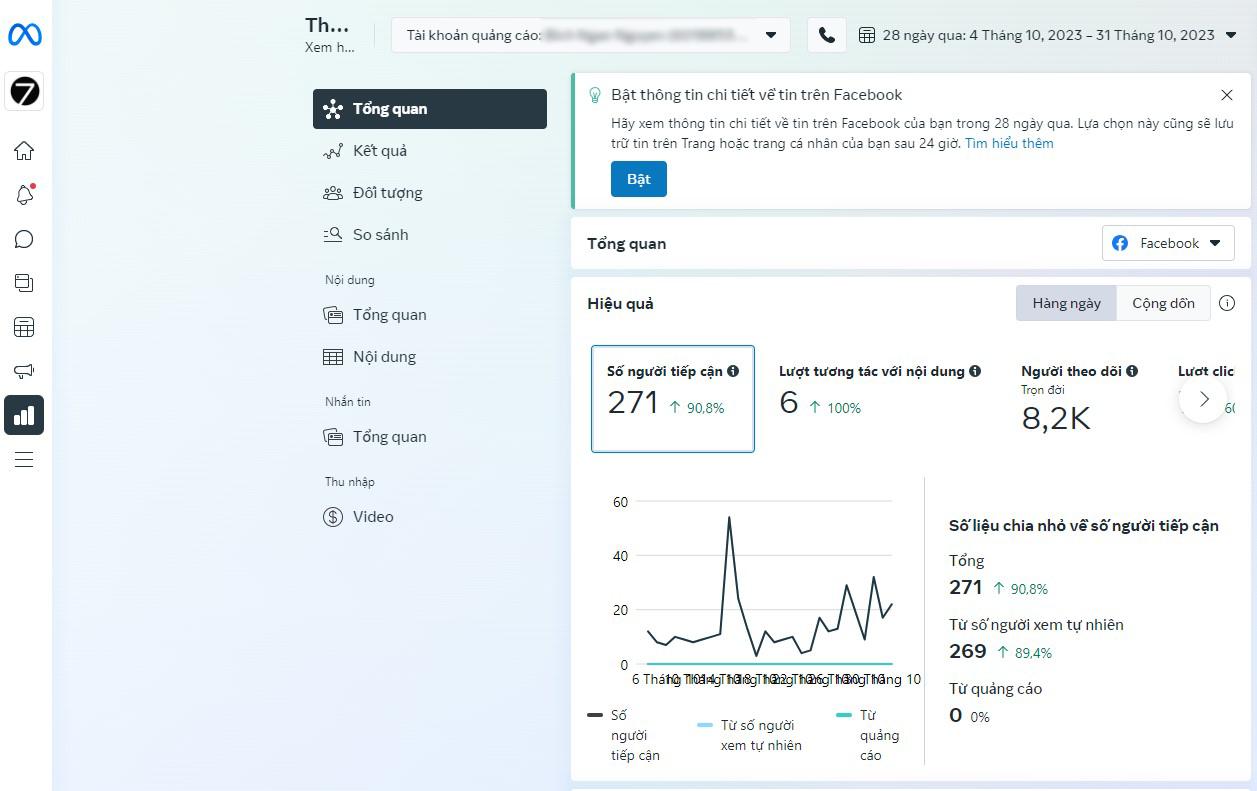This screenshot has width=1257, height=791.
Task: Follow the Tìm hiểu thêm link
Action: click(1009, 143)
